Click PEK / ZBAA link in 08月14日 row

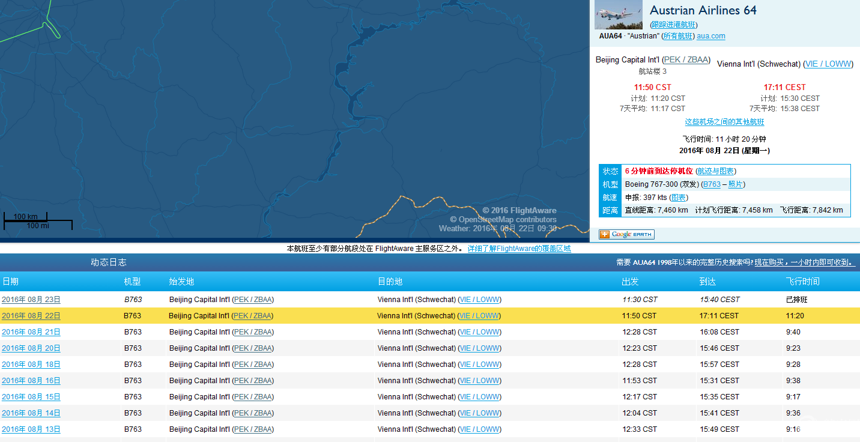point(252,413)
